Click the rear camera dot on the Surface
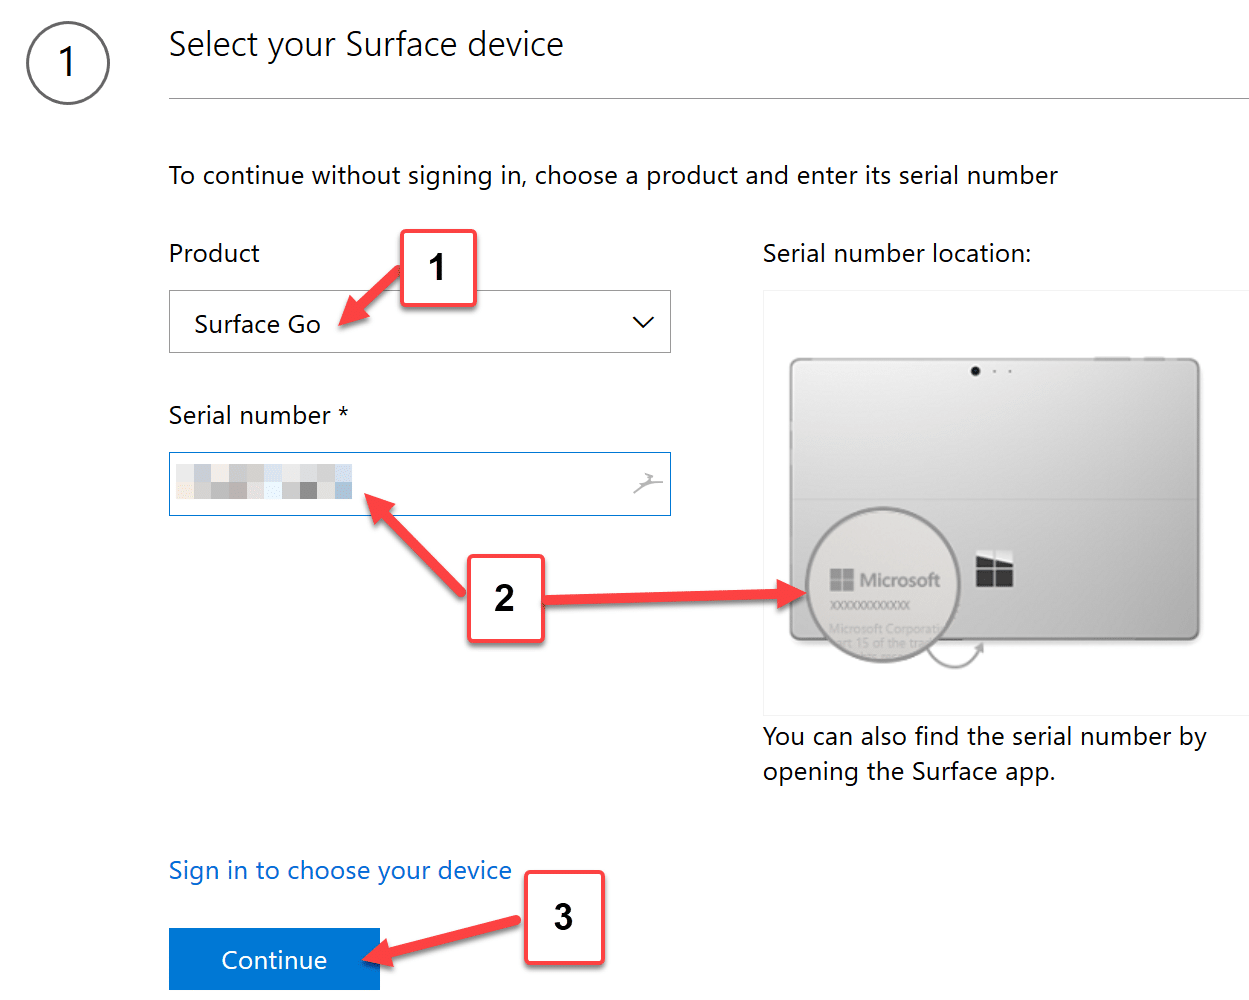 tap(974, 370)
